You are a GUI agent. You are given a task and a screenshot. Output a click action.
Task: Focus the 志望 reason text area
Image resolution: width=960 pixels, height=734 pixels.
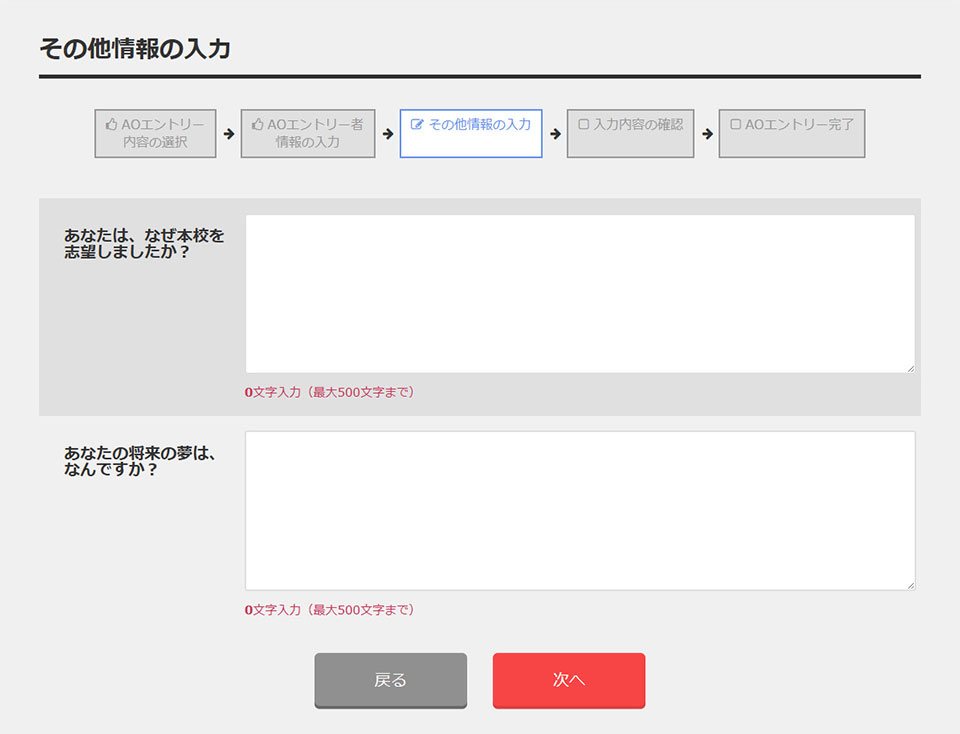pyautogui.click(x=580, y=294)
